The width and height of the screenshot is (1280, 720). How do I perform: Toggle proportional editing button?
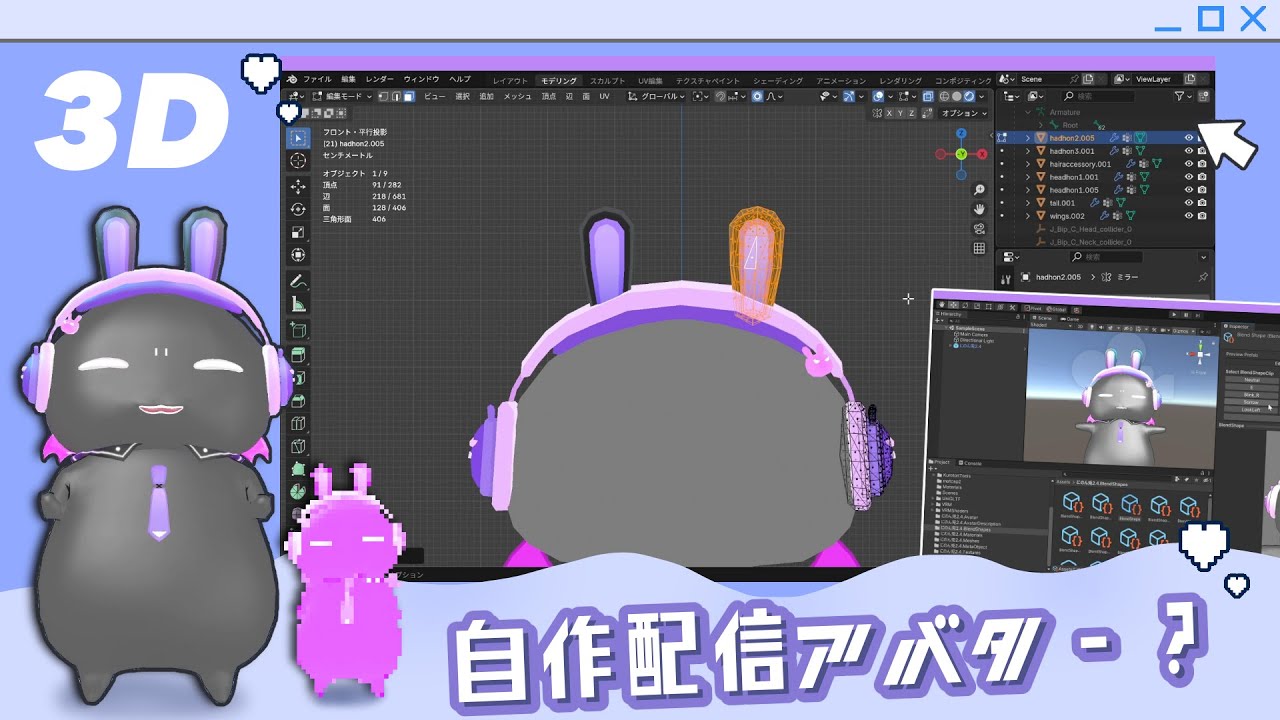[758, 97]
